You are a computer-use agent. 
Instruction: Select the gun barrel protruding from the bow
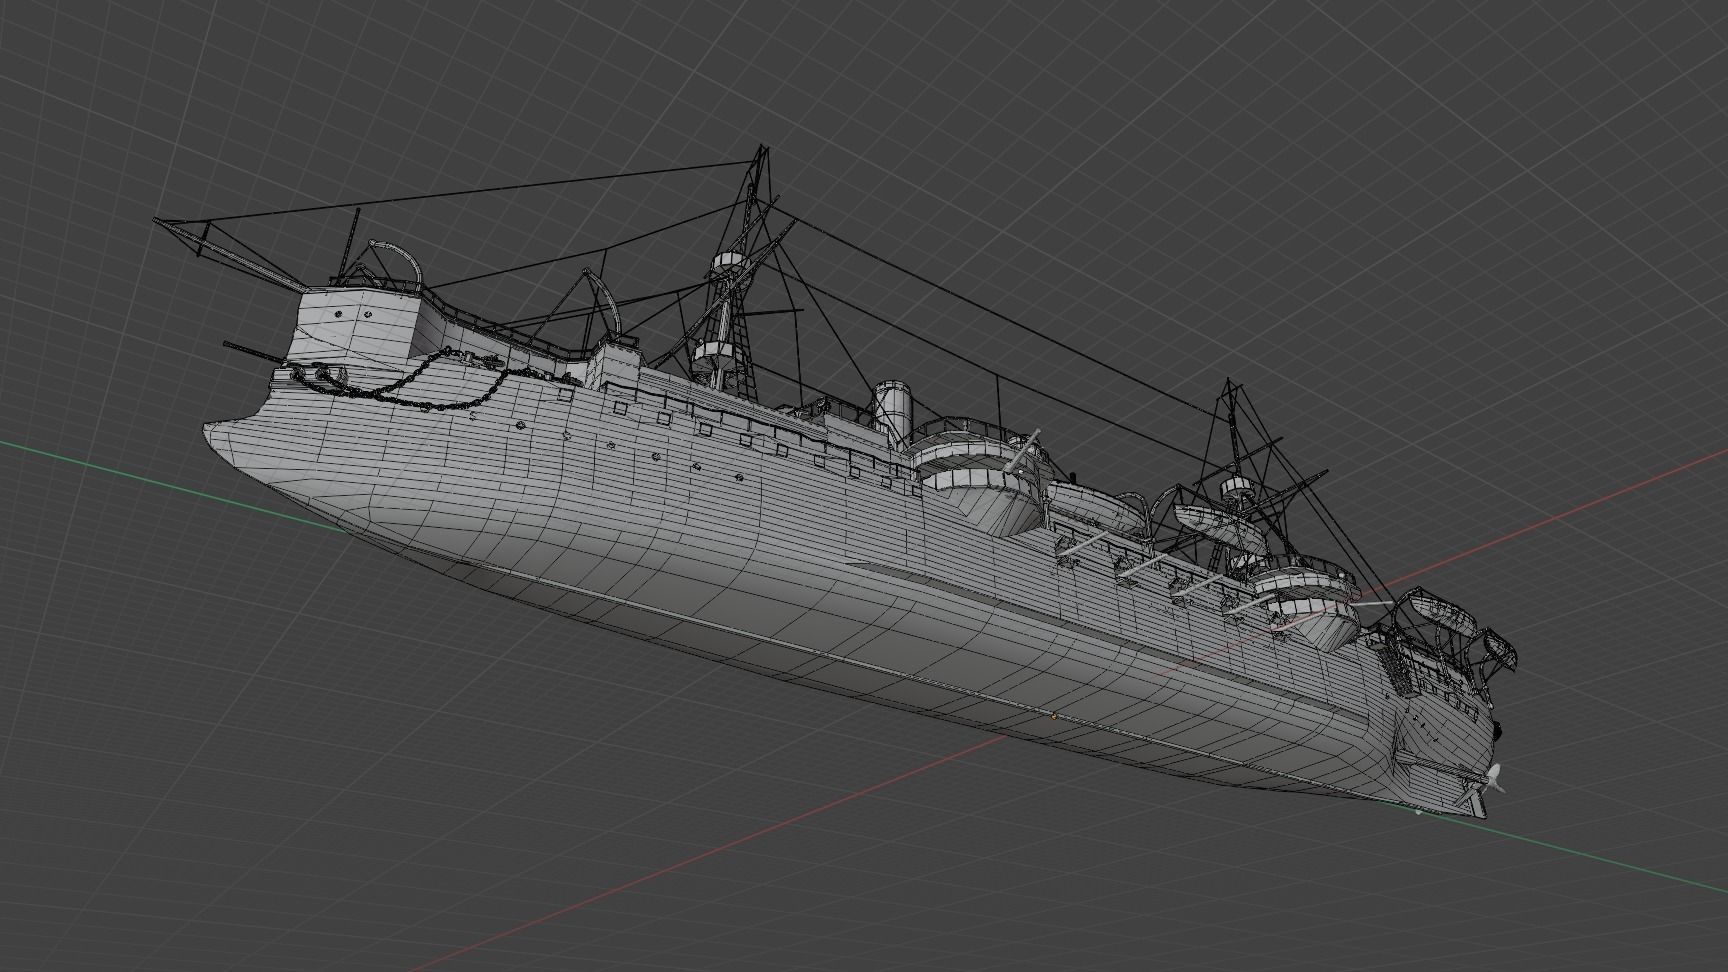[255, 354]
